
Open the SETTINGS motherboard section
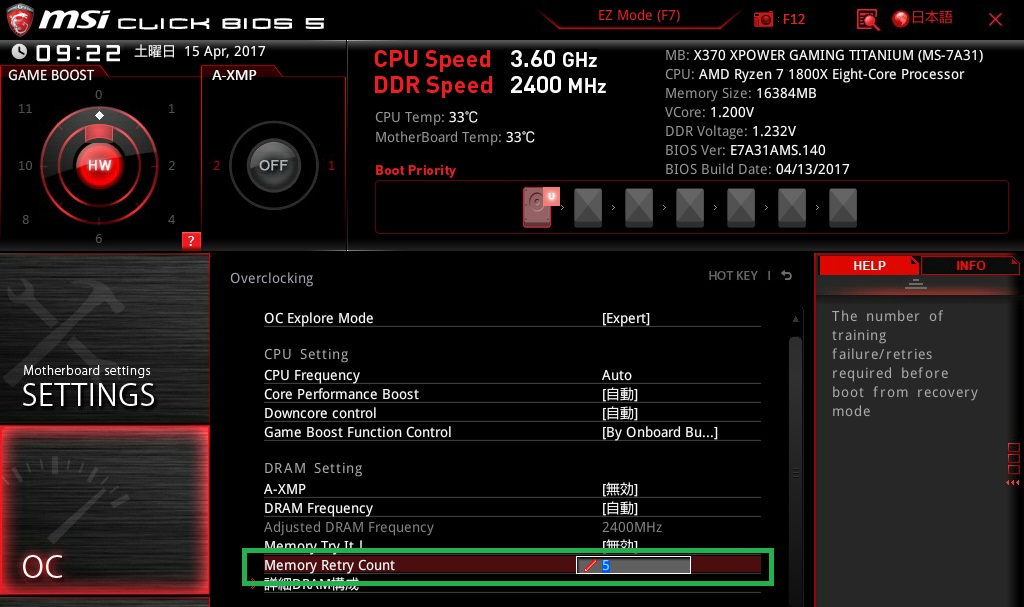click(x=104, y=338)
